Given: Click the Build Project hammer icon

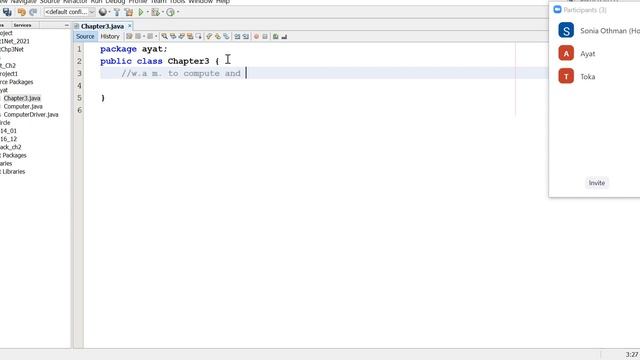Looking at the screenshot, I should click(117, 12).
